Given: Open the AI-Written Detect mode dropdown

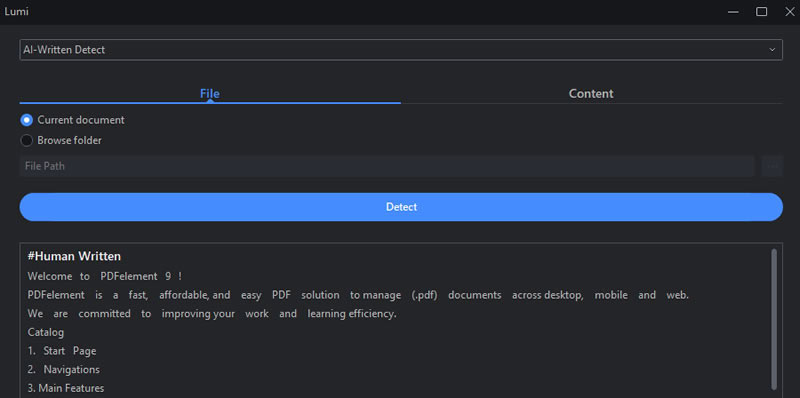Looking at the screenshot, I should pos(401,49).
